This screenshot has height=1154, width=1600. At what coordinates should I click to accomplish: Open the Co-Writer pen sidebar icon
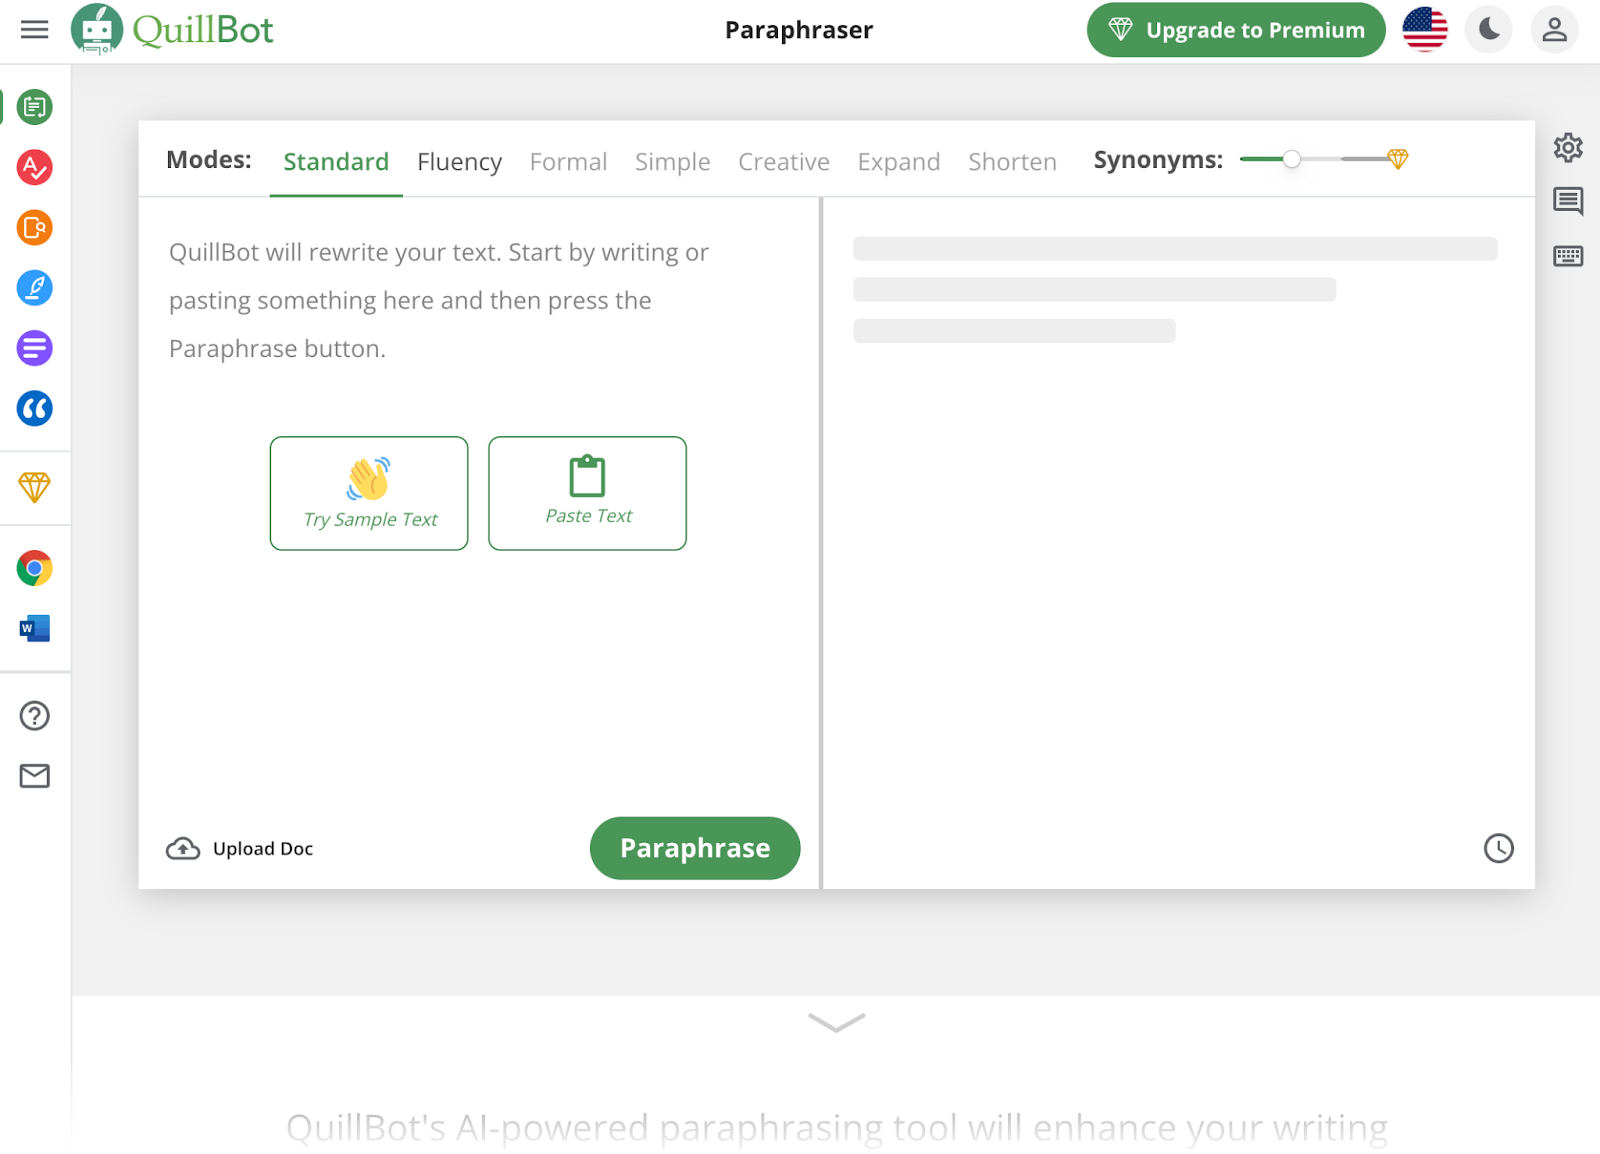click(35, 288)
